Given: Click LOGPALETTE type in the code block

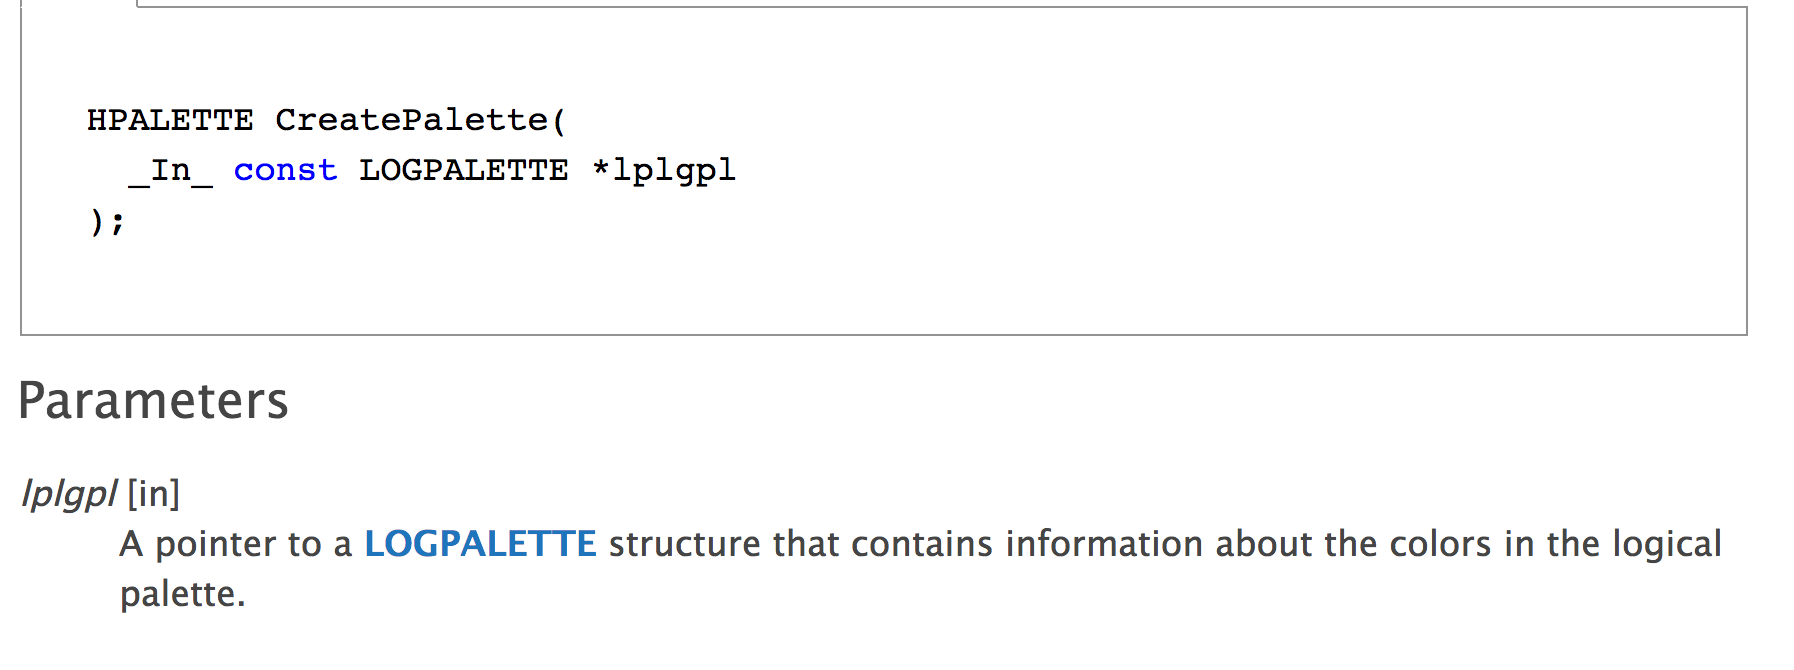Looking at the screenshot, I should pyautogui.click(x=463, y=171).
